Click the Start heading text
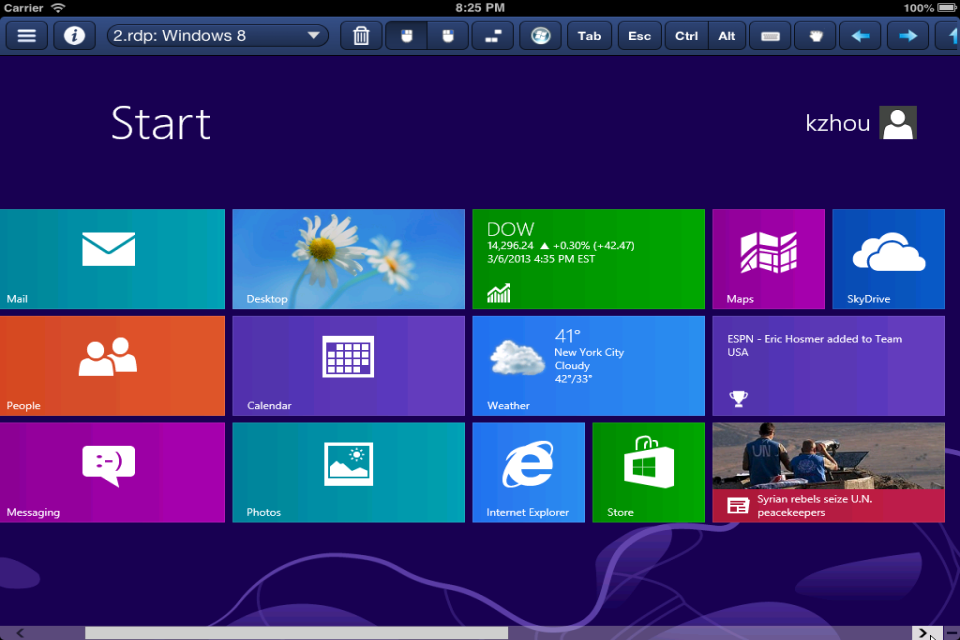 (x=161, y=123)
